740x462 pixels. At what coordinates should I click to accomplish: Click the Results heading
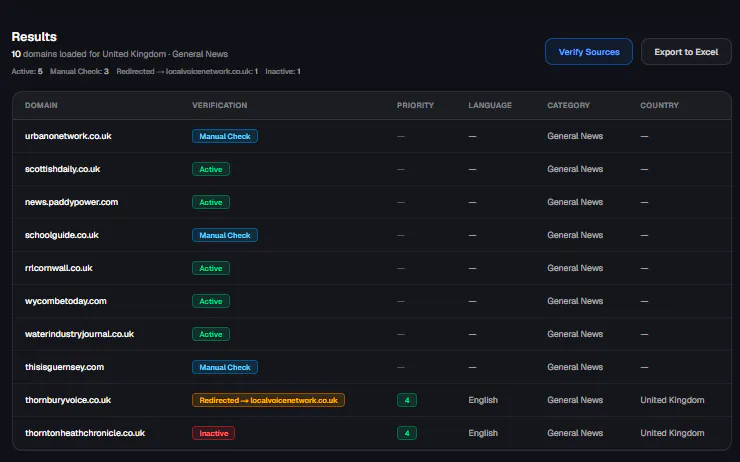pos(34,37)
